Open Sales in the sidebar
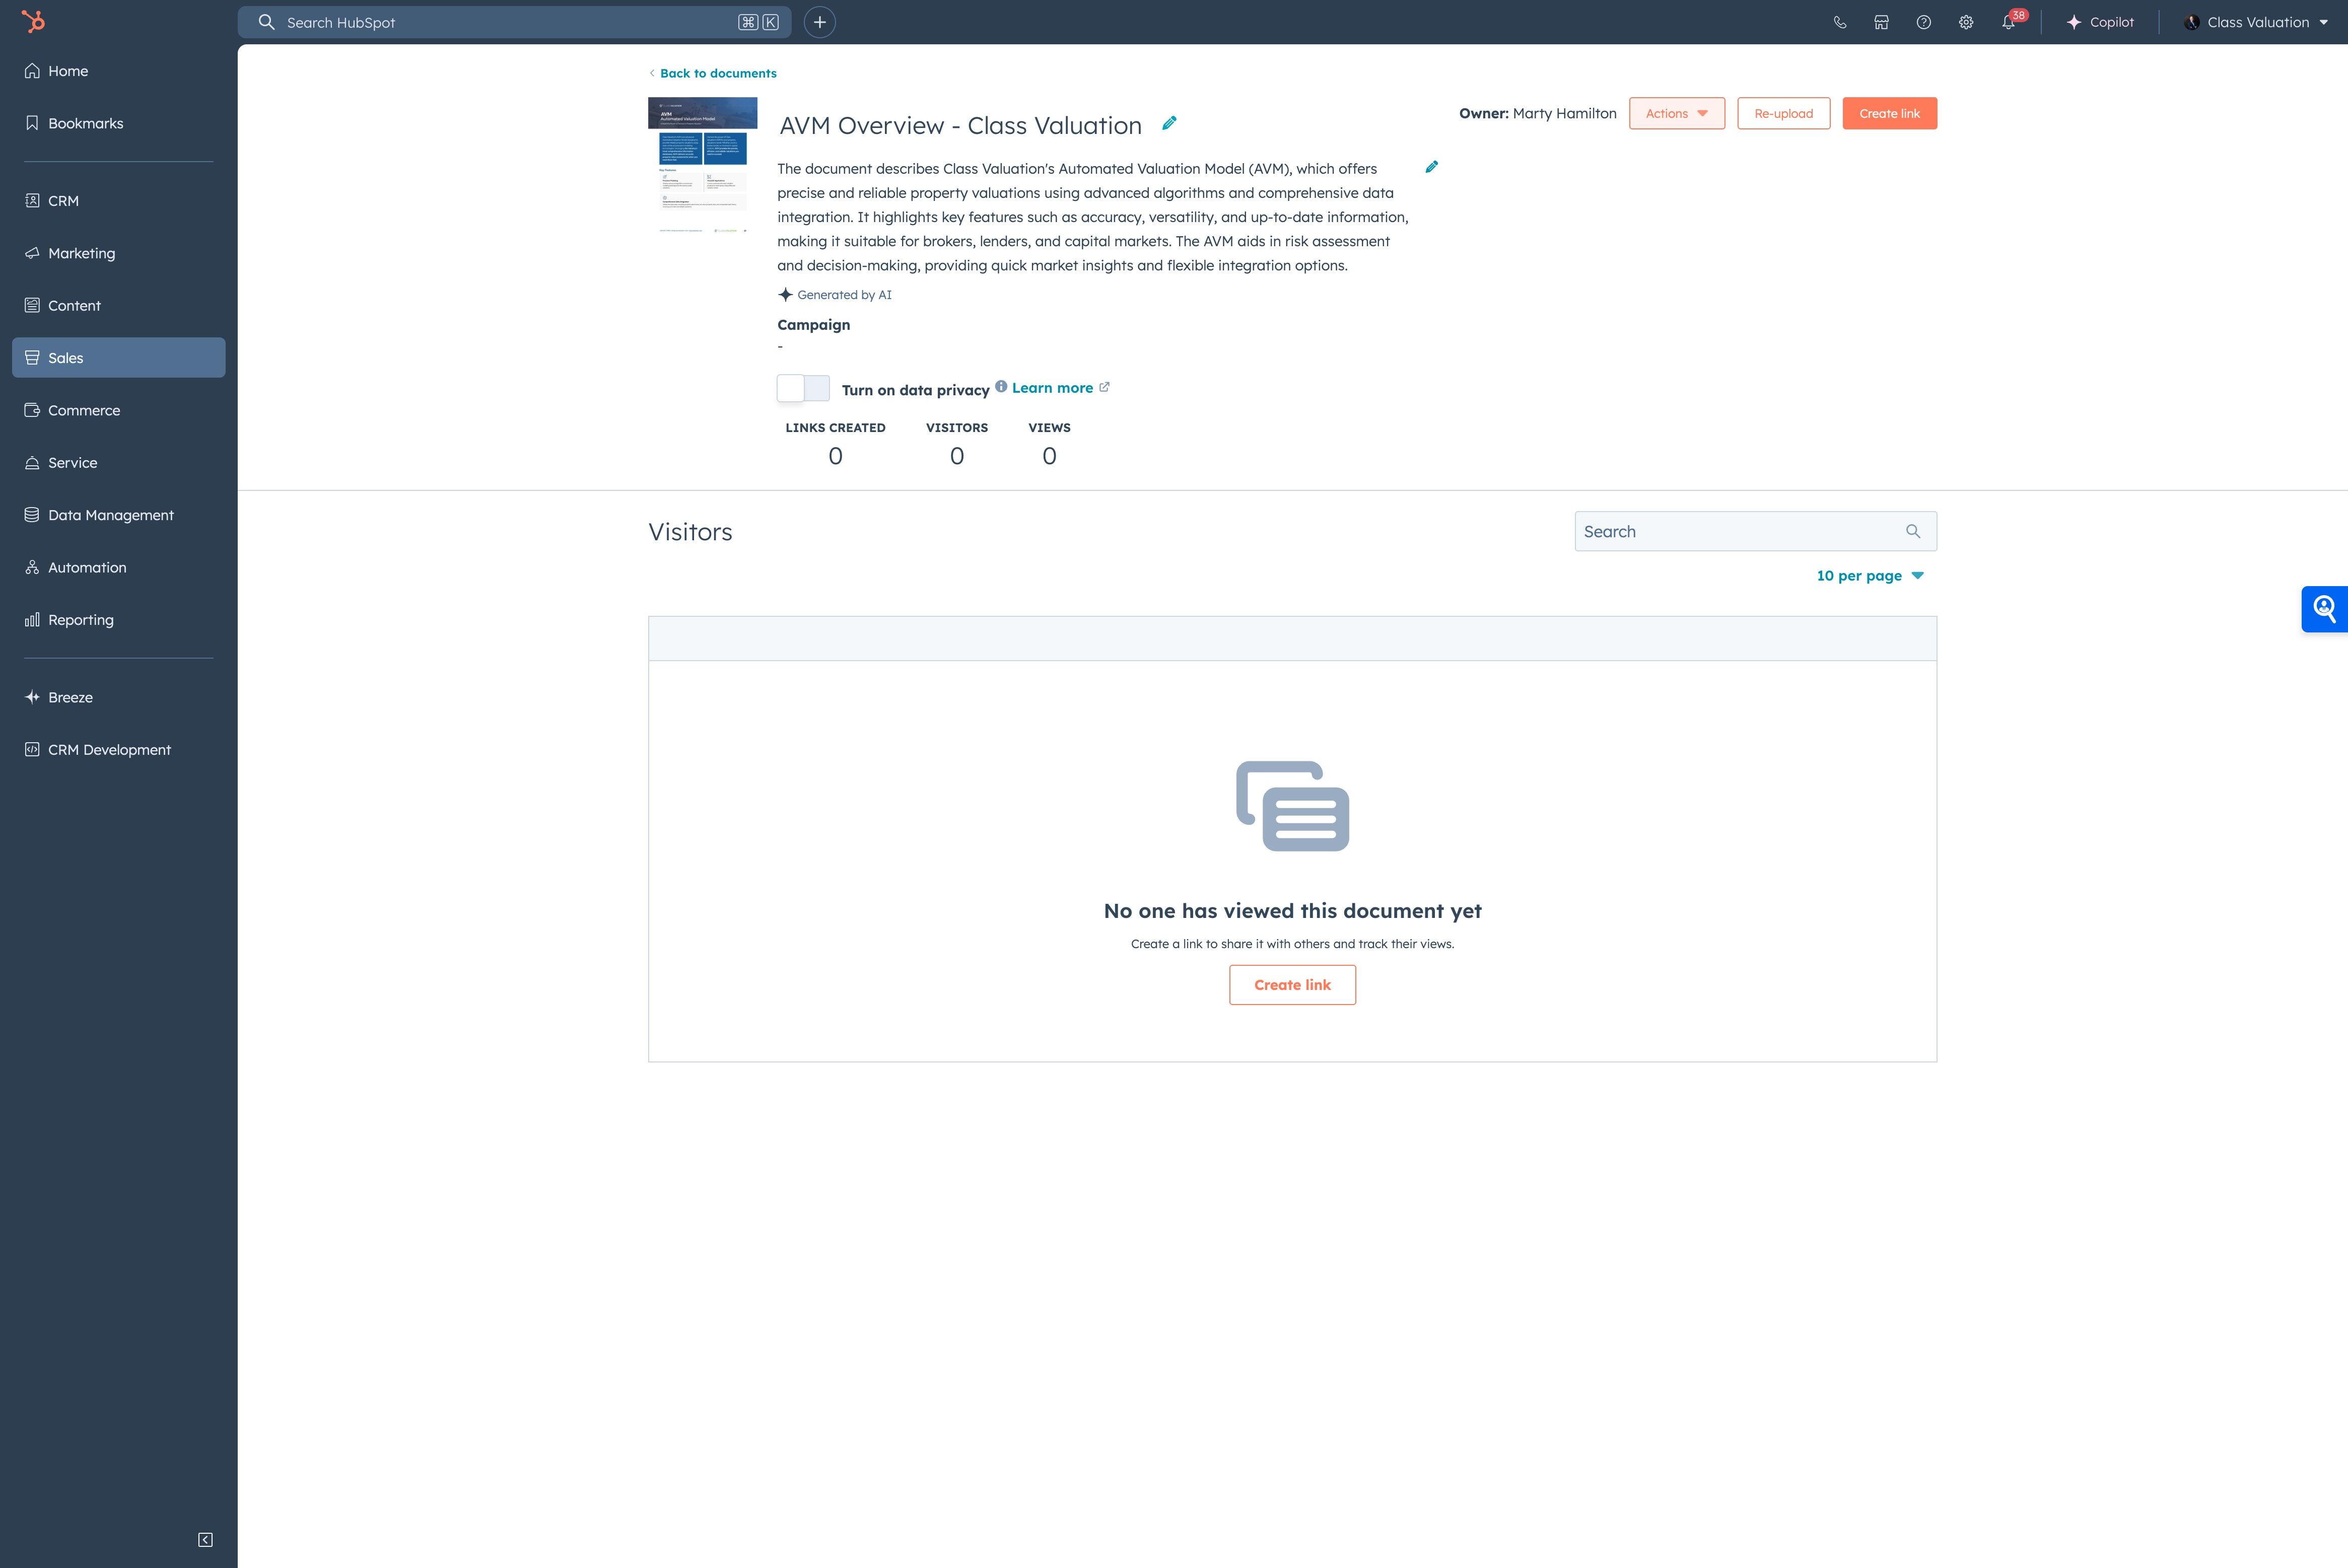 [118, 357]
